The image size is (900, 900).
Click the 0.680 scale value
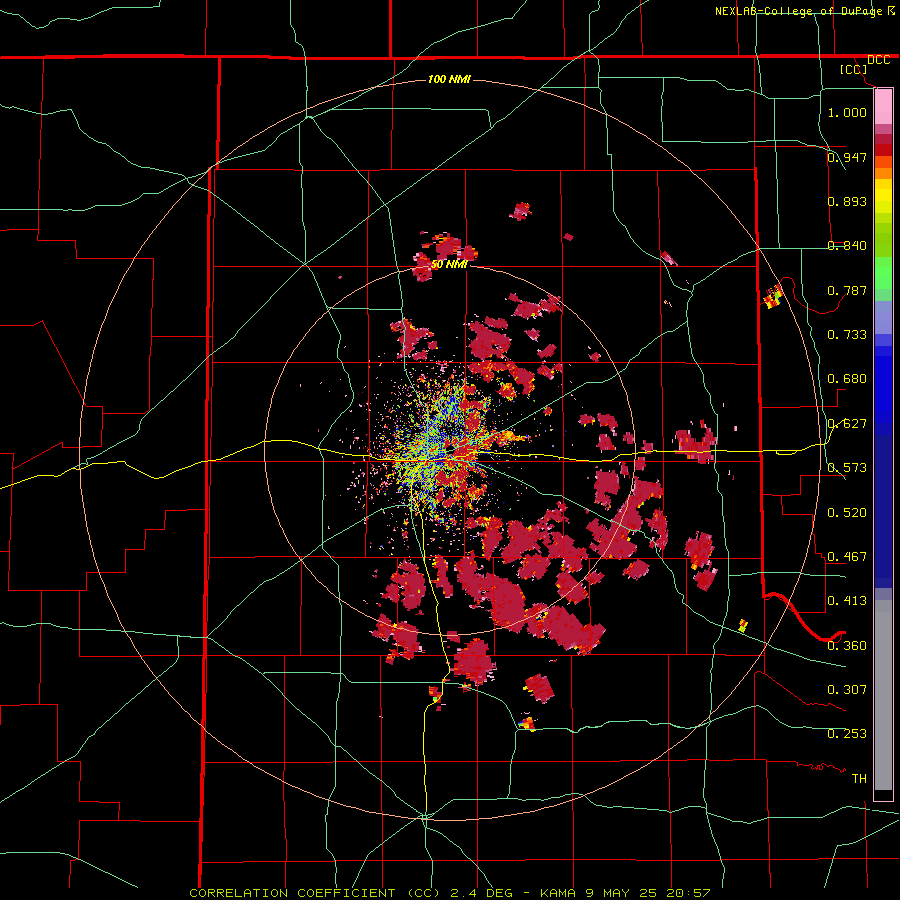click(847, 379)
